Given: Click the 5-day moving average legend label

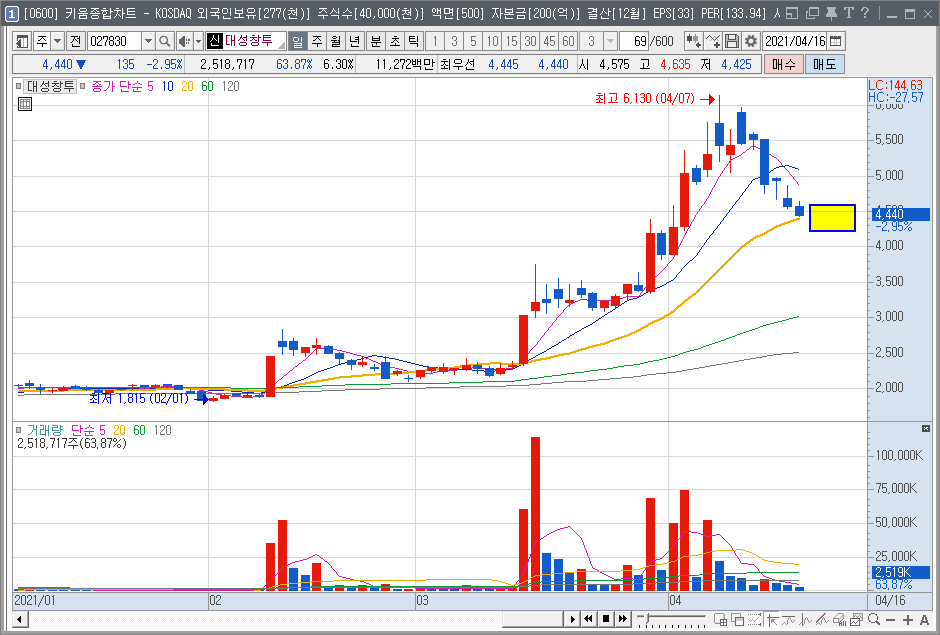Looking at the screenshot, I should (150, 86).
